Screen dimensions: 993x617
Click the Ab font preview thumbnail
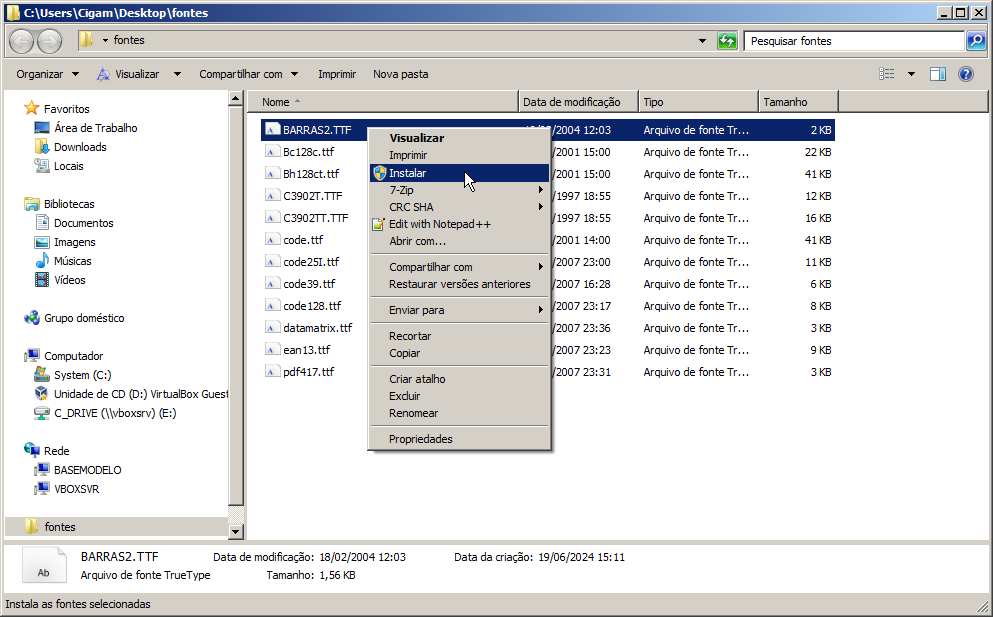click(x=44, y=565)
